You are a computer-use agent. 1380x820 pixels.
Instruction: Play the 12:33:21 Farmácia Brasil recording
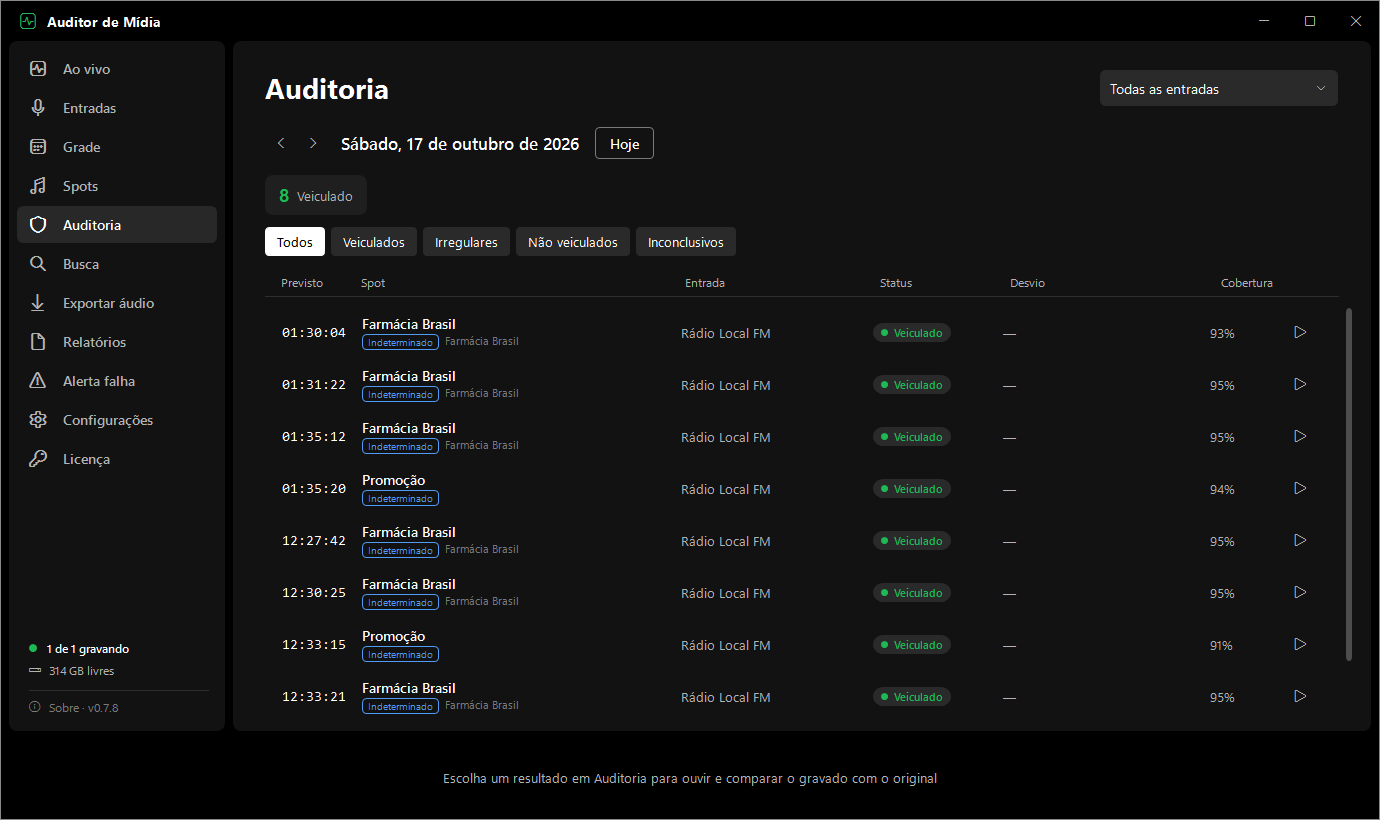click(1300, 696)
